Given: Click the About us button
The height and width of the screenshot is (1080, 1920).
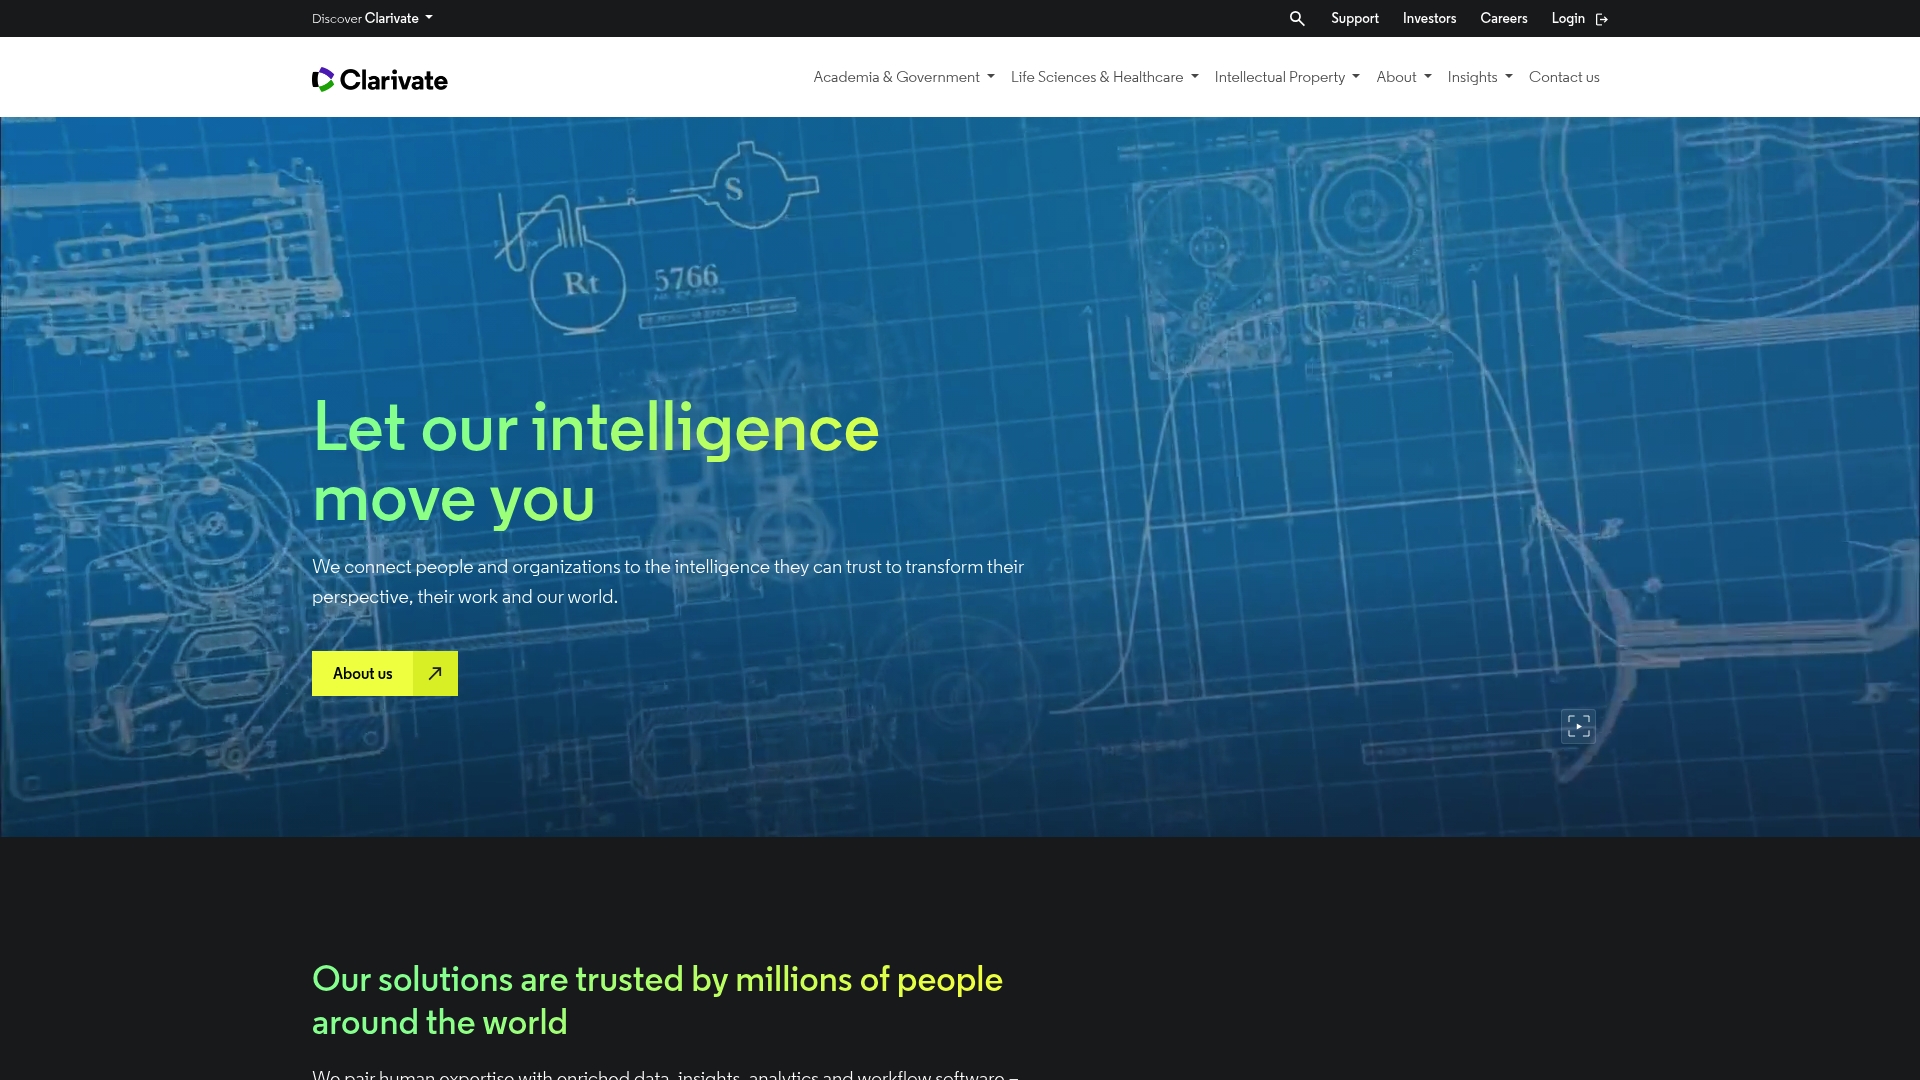Looking at the screenshot, I should tap(362, 673).
